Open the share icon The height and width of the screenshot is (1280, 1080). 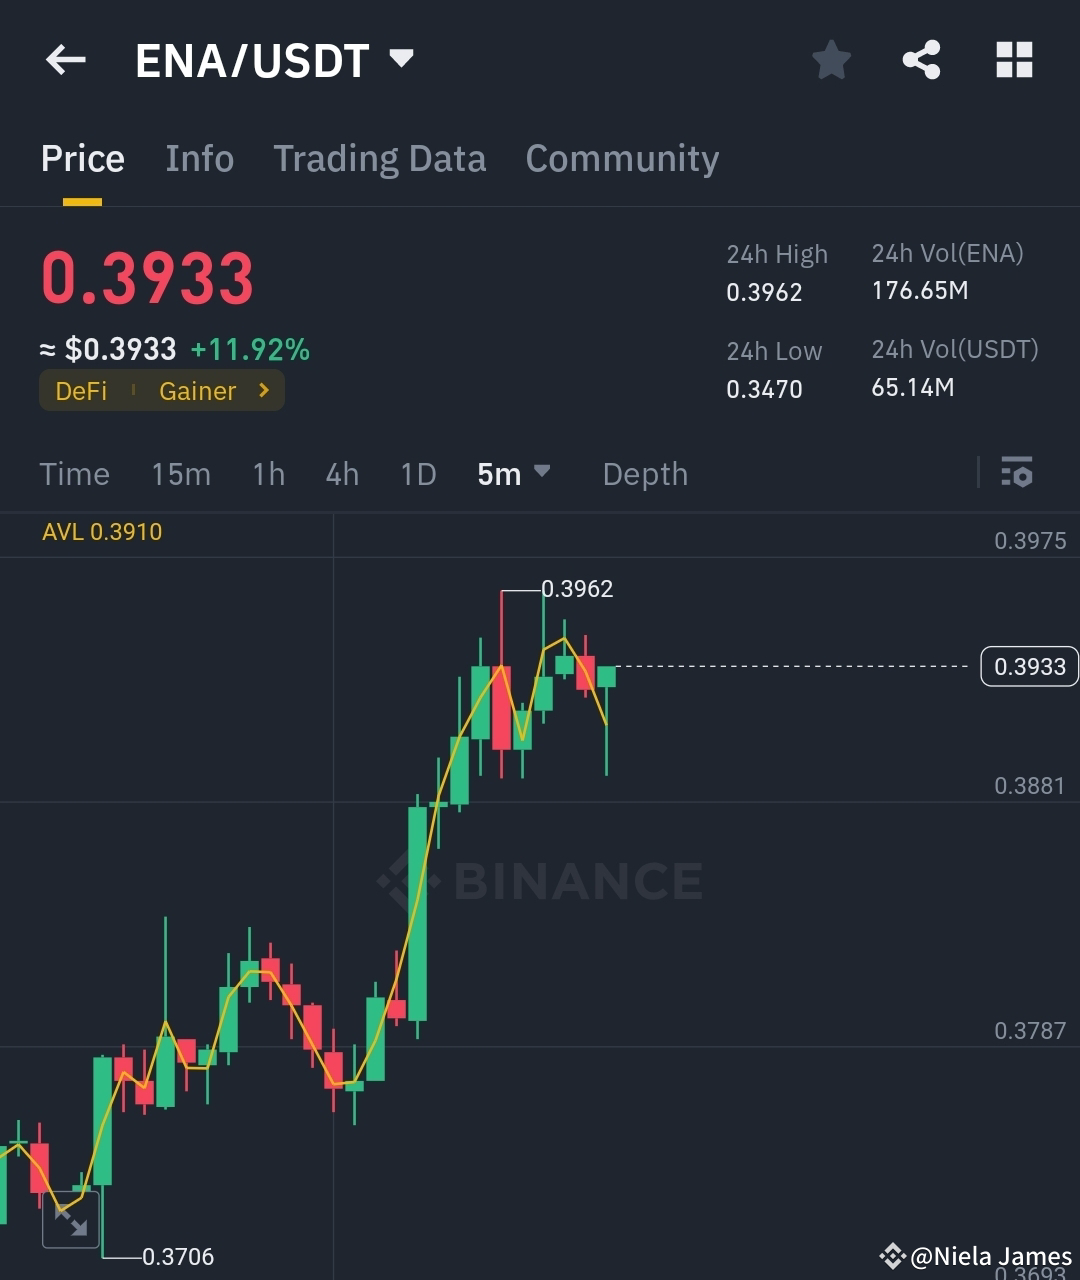pyautogui.click(x=921, y=60)
